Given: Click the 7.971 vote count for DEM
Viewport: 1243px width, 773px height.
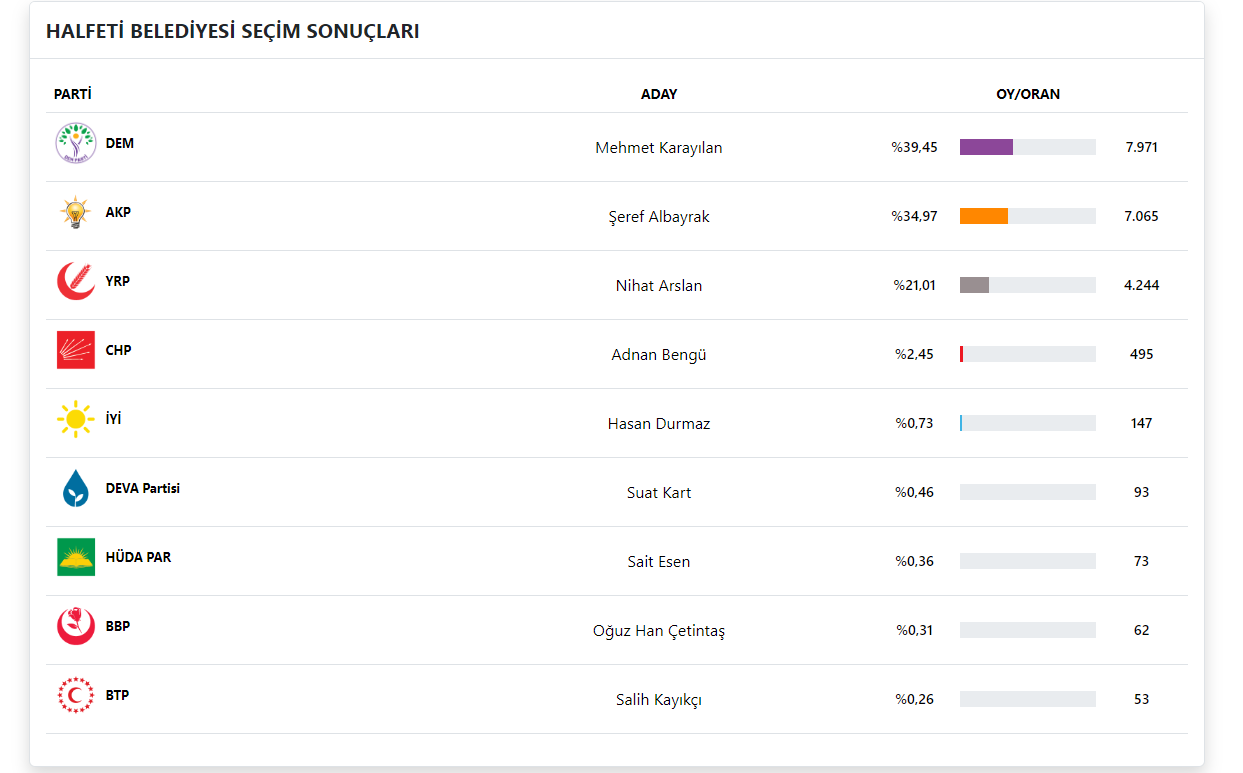Looking at the screenshot, I should [x=1141, y=147].
